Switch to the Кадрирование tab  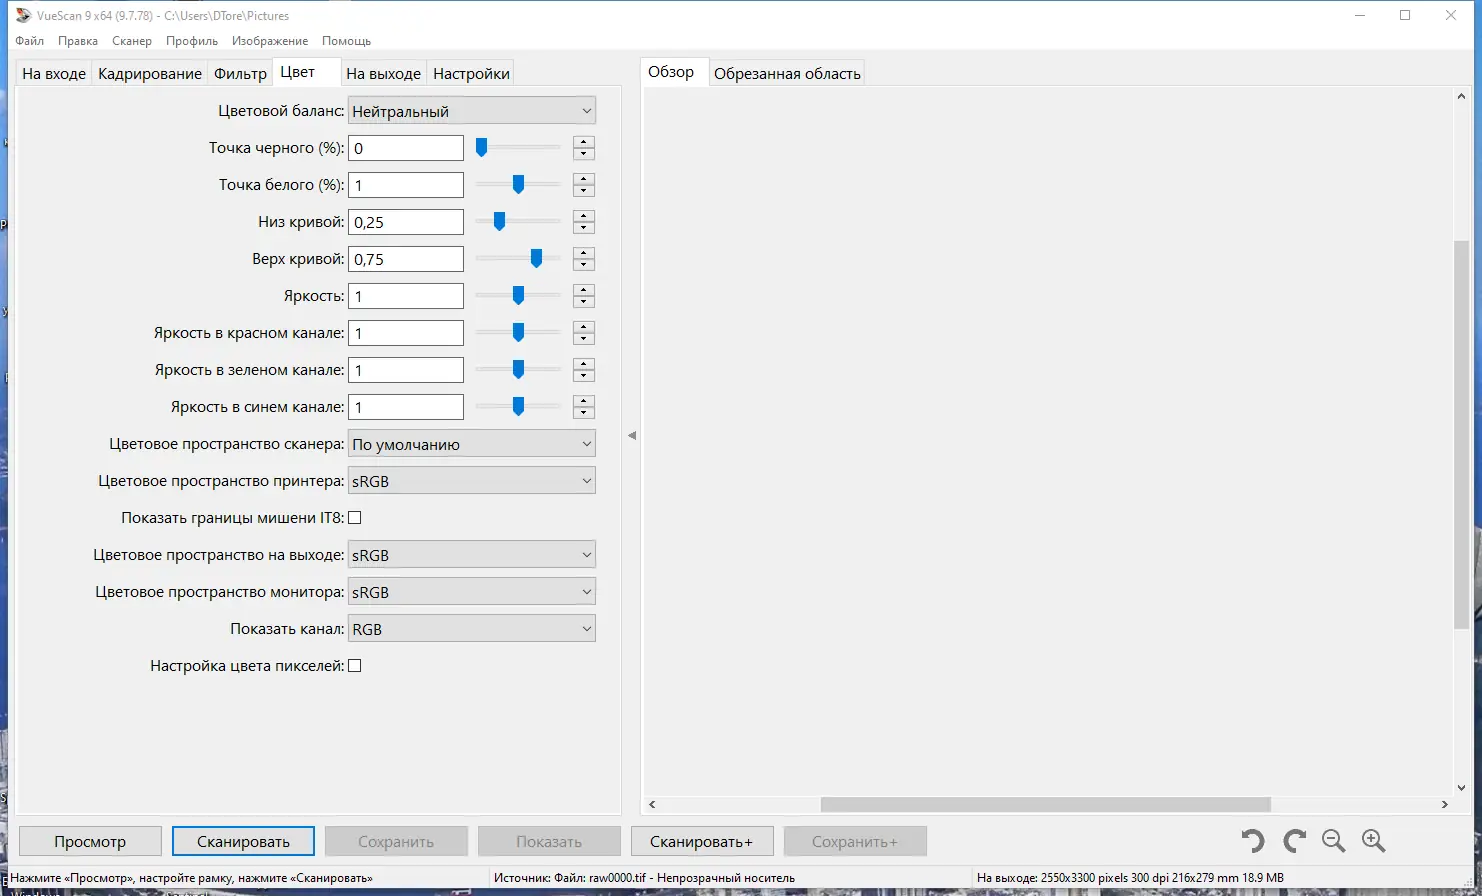click(150, 73)
